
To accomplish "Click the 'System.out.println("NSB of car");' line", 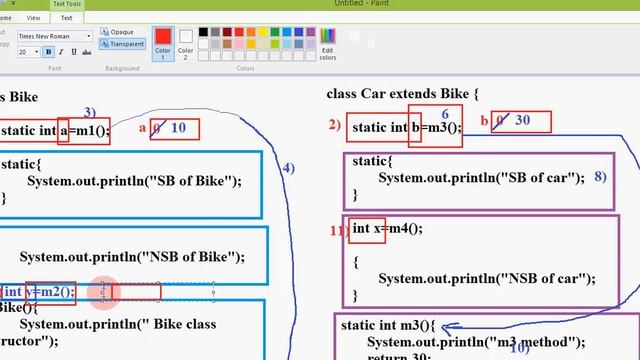I will (x=487, y=279).
